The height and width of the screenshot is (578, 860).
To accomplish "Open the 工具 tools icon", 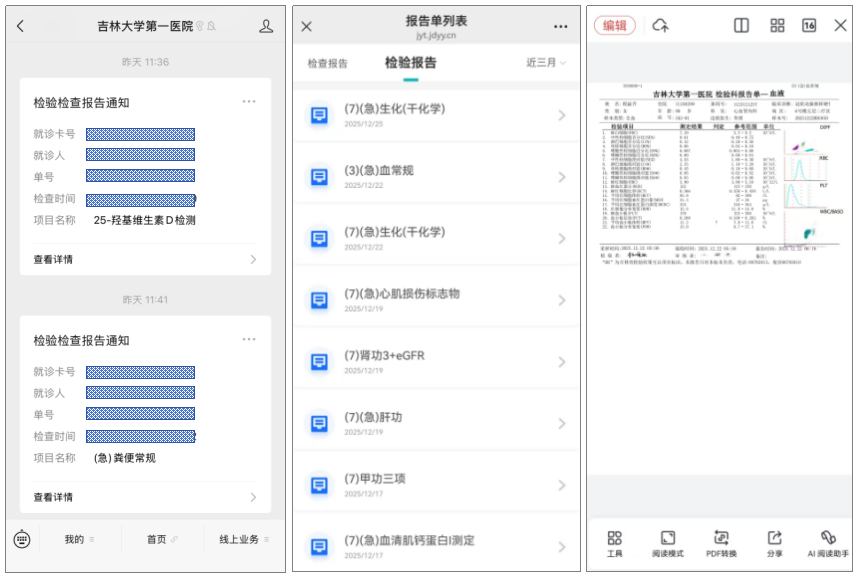I will click(x=614, y=543).
